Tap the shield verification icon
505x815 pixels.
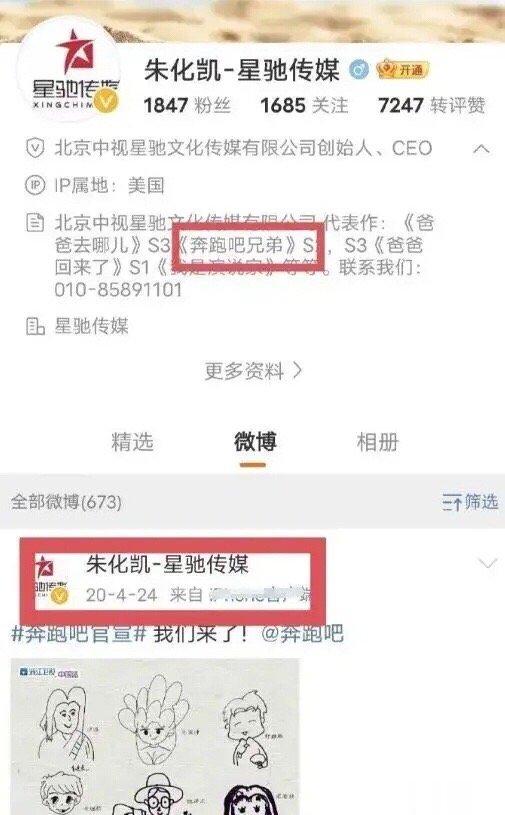(x=35, y=149)
